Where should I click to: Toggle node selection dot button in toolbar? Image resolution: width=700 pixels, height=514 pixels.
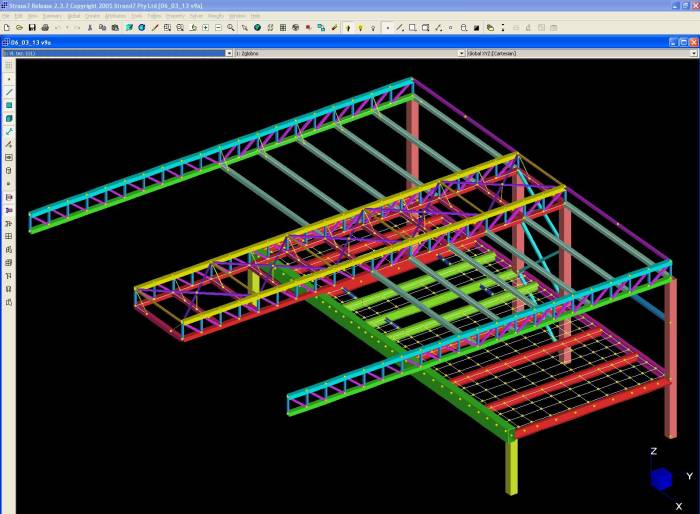tap(387, 27)
